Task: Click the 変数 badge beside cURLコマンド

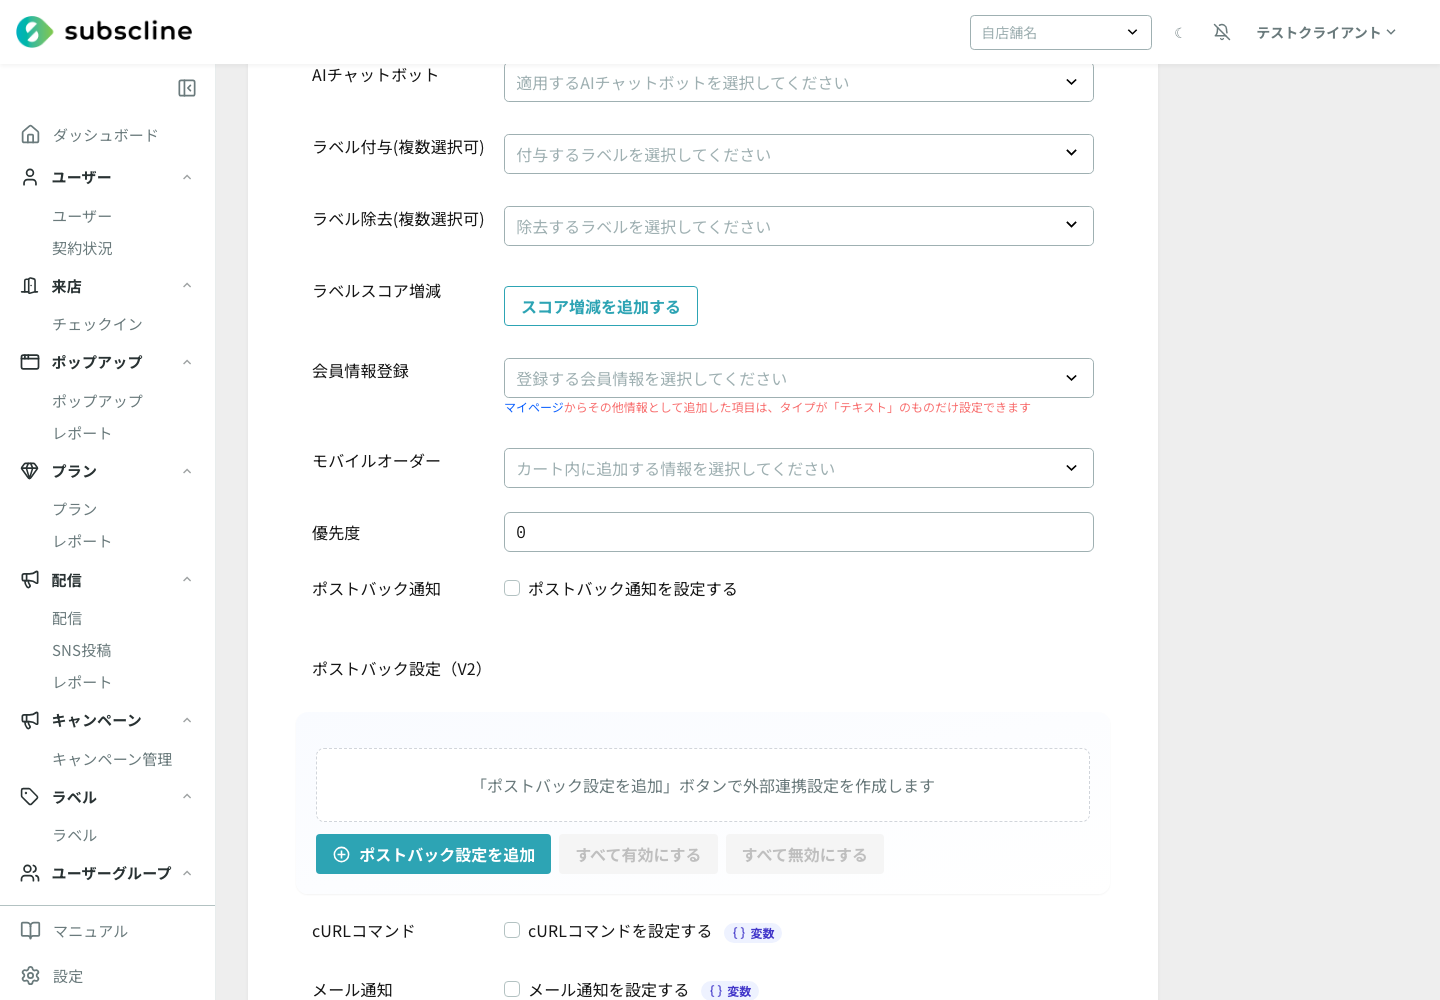Action: coord(753,933)
